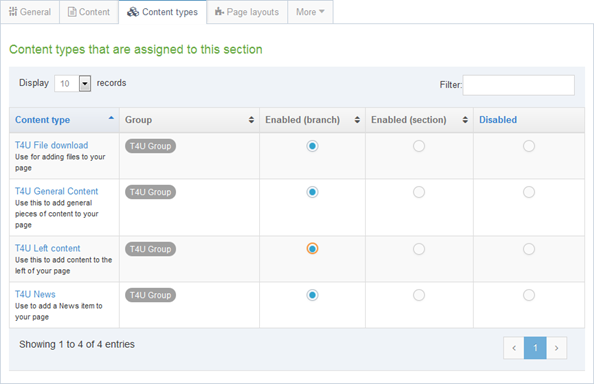Click T4U Group badge for T4U News
Viewport: 594px width, 384px height.
click(x=150, y=295)
